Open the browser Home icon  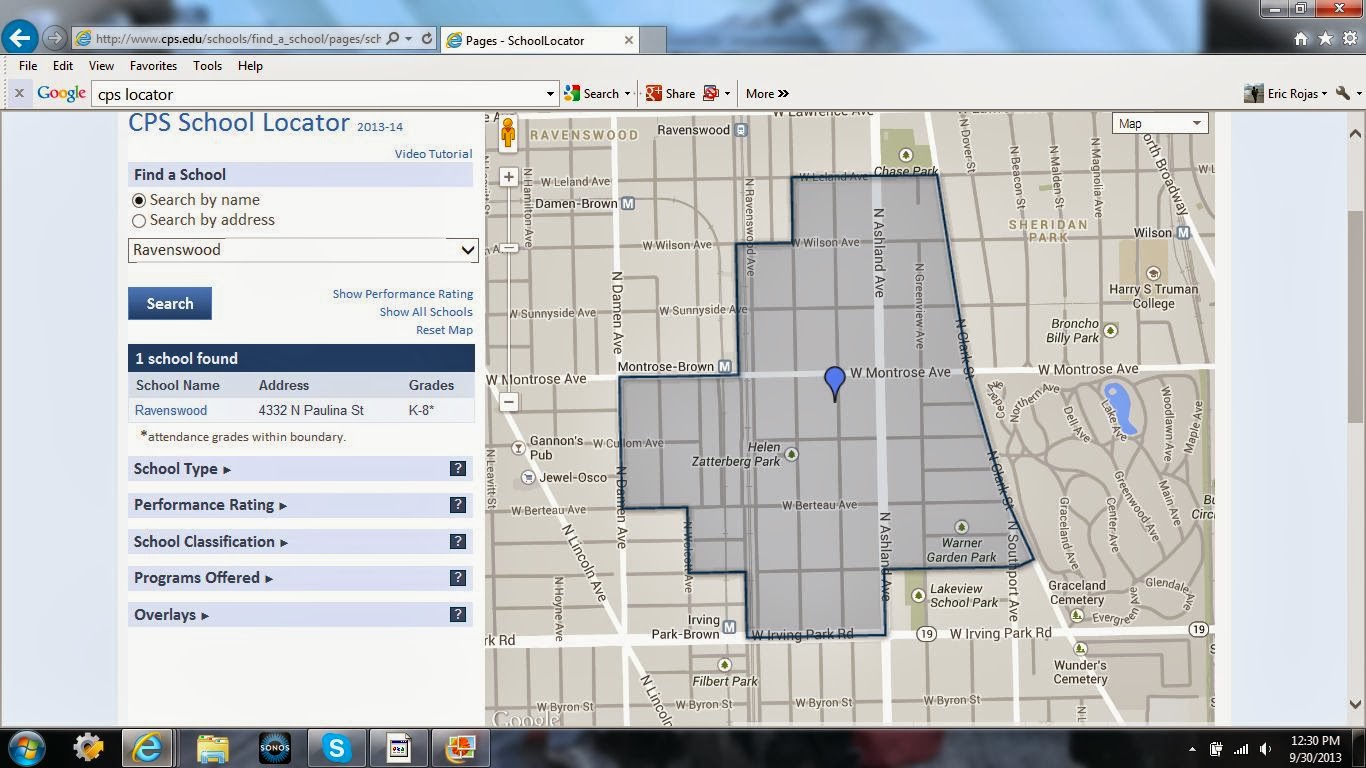click(x=1301, y=39)
